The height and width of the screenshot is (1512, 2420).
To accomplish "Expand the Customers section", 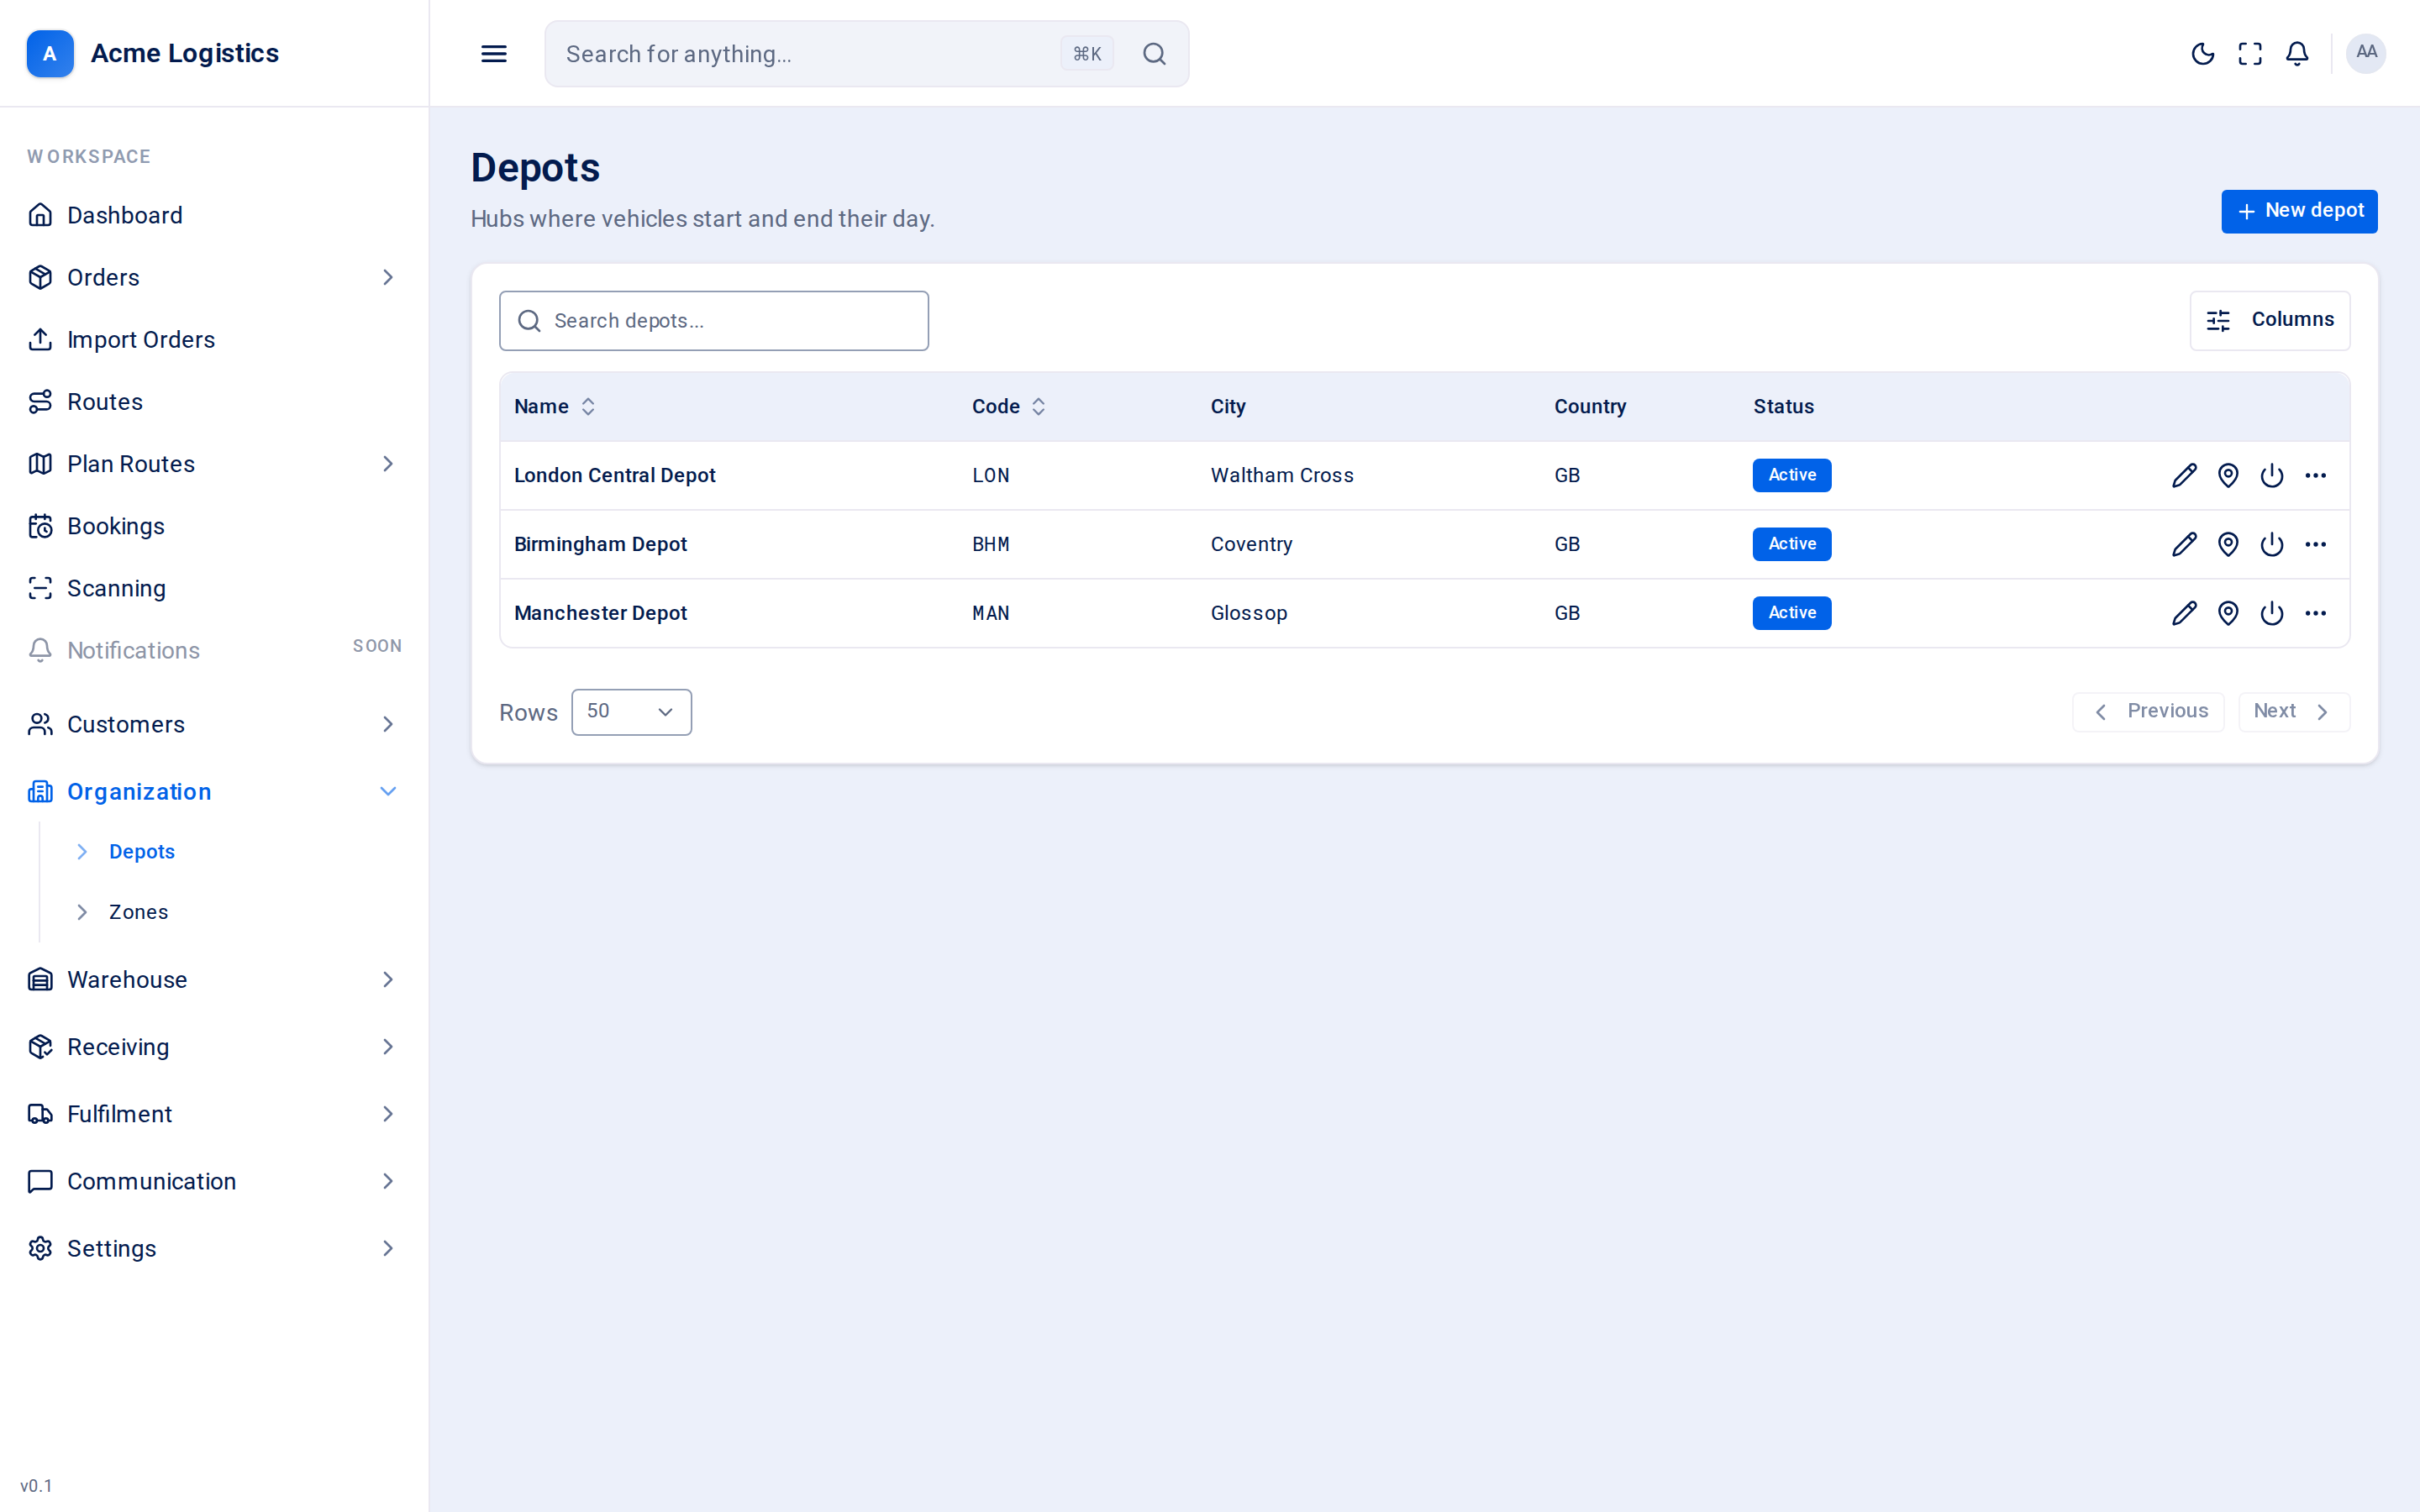I will [x=214, y=724].
